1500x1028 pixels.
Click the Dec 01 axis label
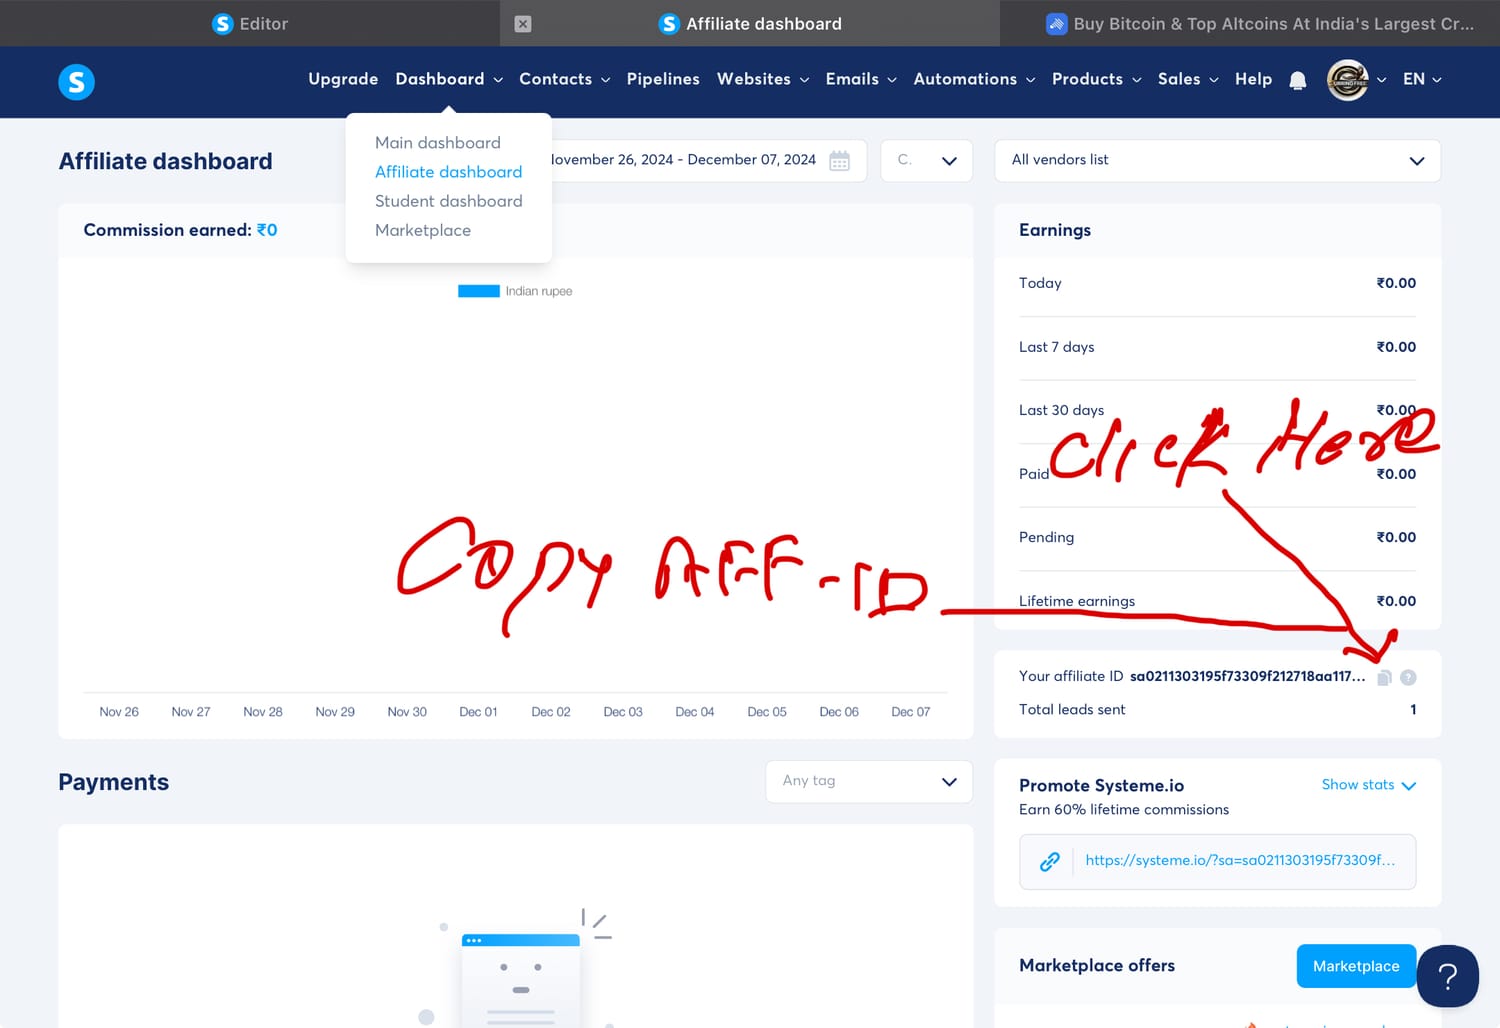click(478, 712)
